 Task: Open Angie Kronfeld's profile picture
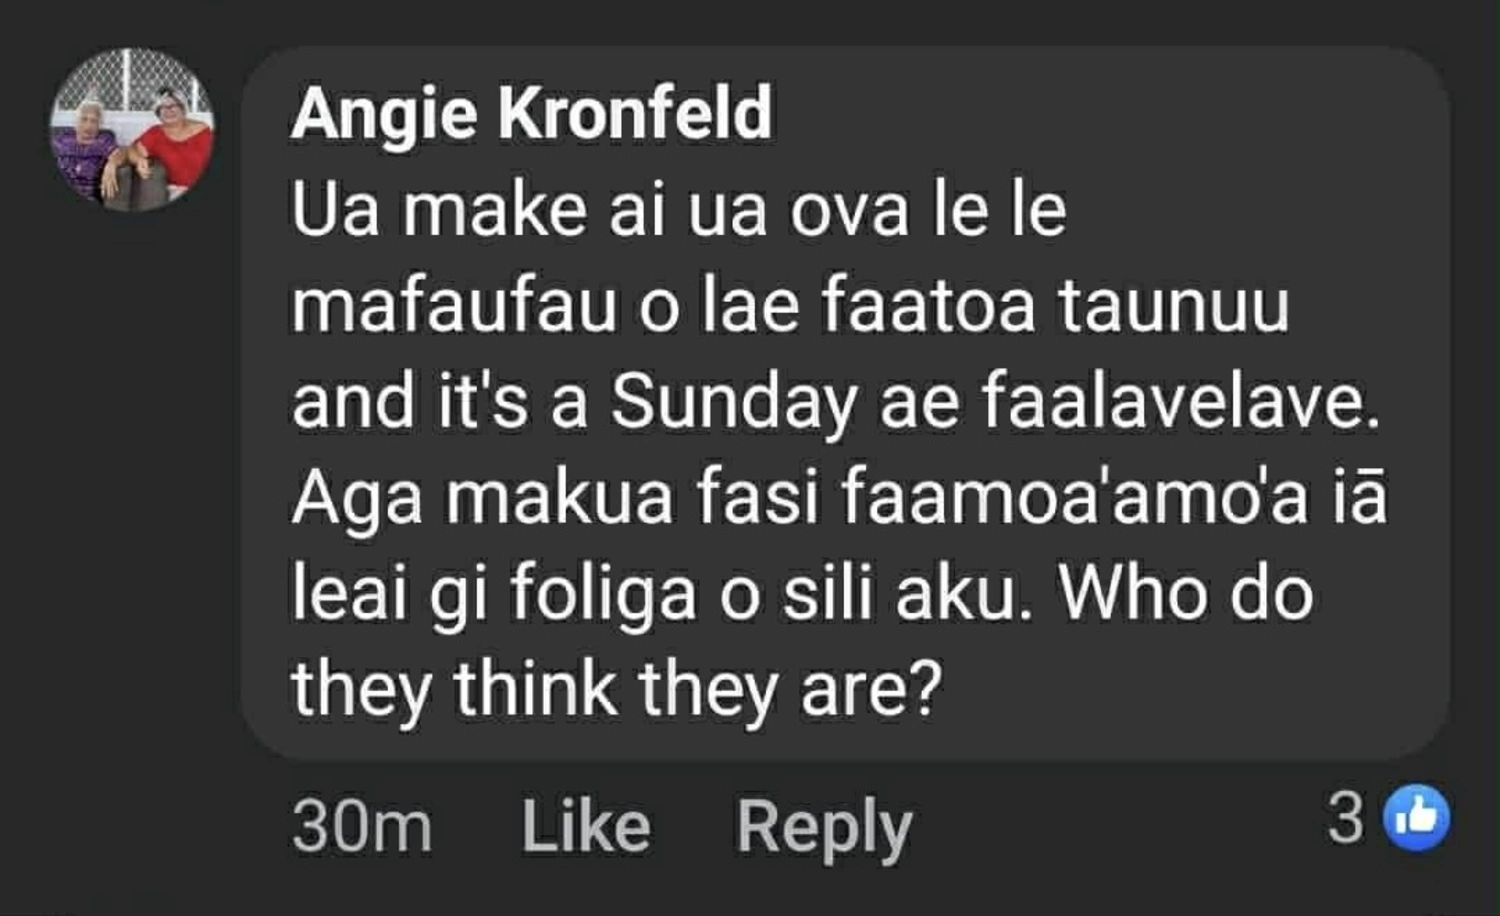[132, 130]
